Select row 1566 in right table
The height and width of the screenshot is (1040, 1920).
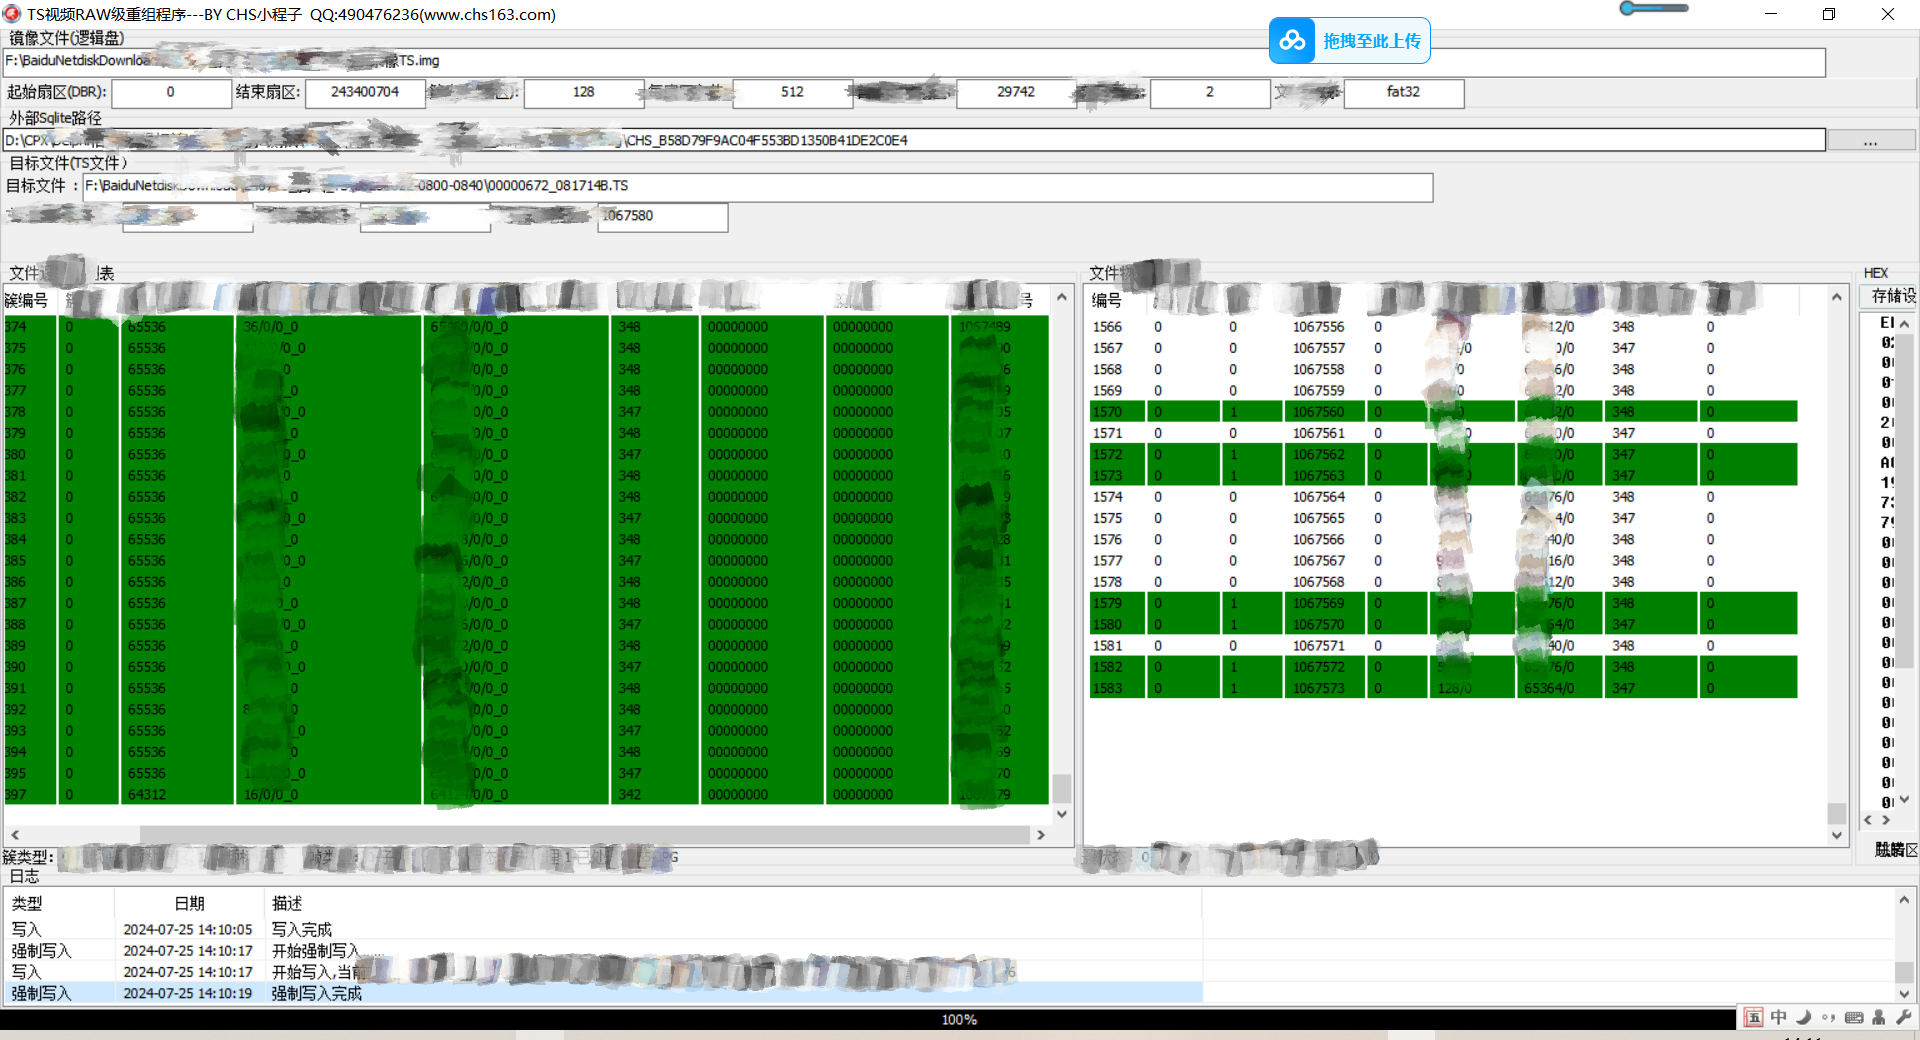pyautogui.click(x=1443, y=327)
